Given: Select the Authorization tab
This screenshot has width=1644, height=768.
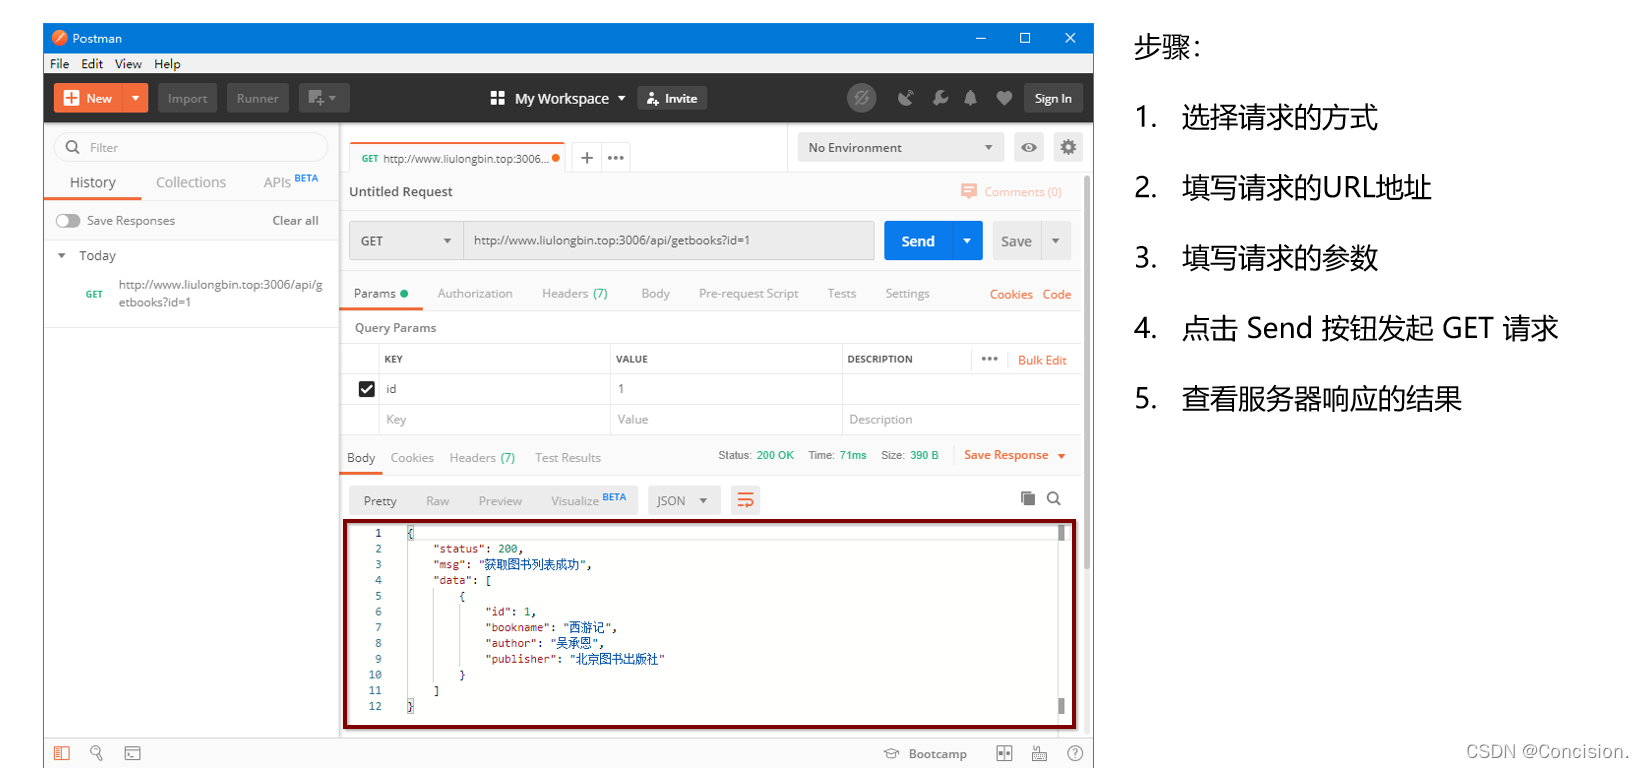Looking at the screenshot, I should point(475,293).
